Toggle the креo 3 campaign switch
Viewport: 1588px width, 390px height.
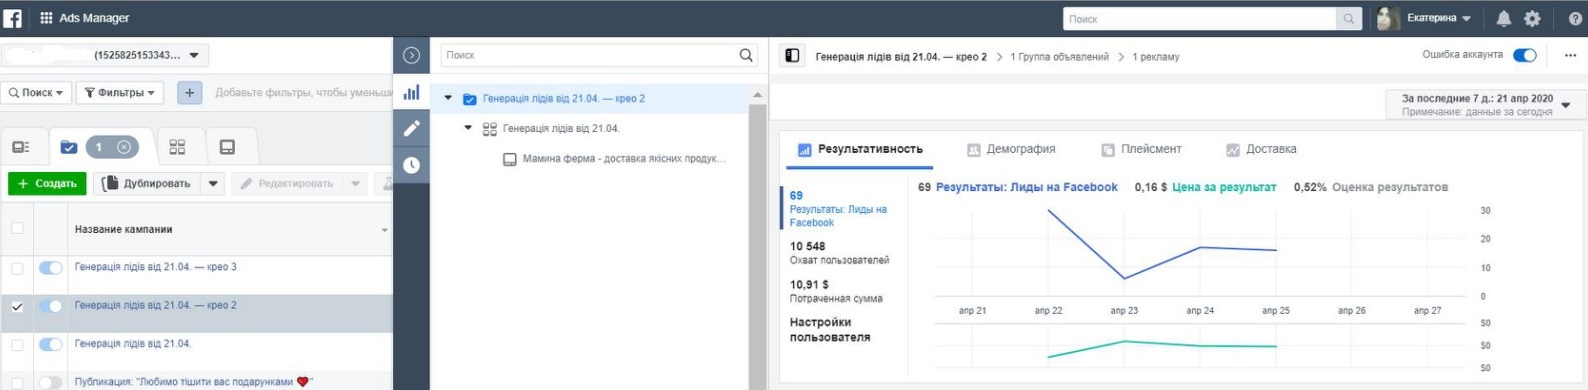coord(50,268)
